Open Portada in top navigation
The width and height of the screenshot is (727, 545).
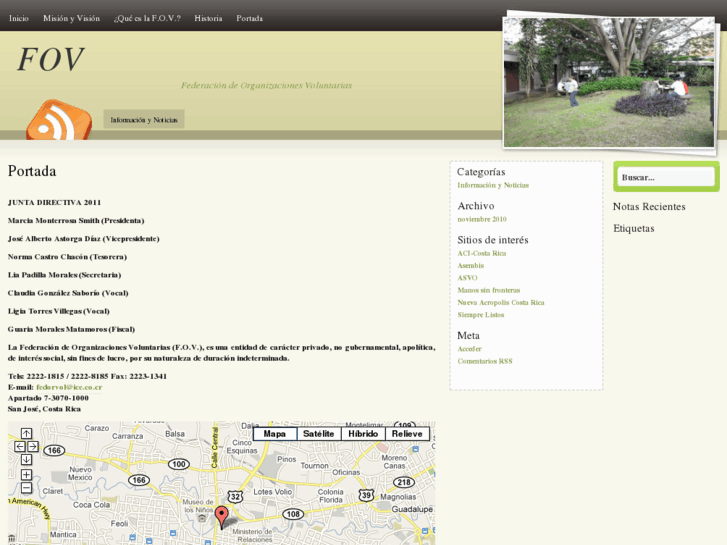tap(249, 19)
